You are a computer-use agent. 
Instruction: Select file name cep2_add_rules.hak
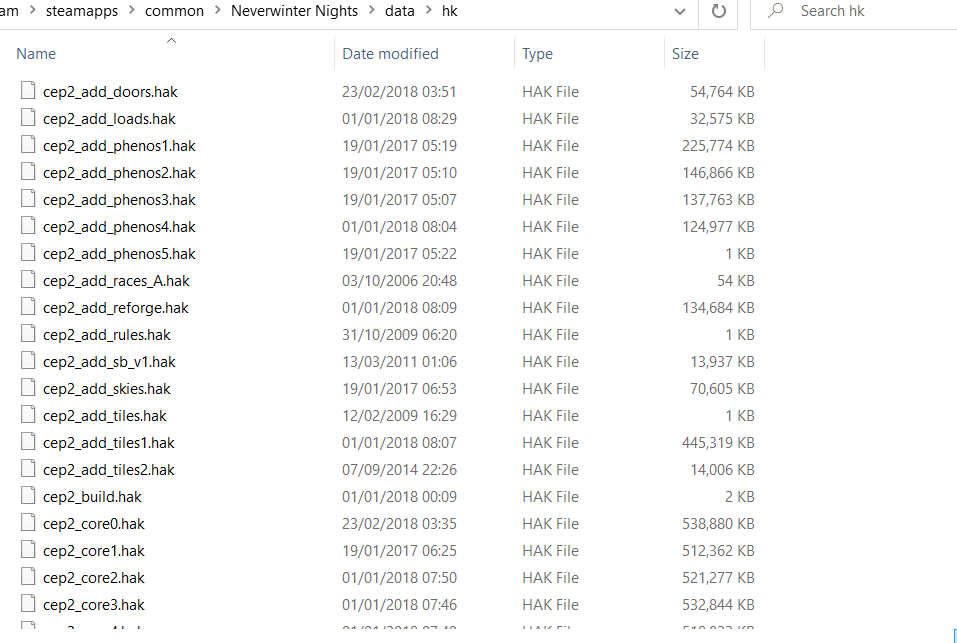pyautogui.click(x=107, y=335)
